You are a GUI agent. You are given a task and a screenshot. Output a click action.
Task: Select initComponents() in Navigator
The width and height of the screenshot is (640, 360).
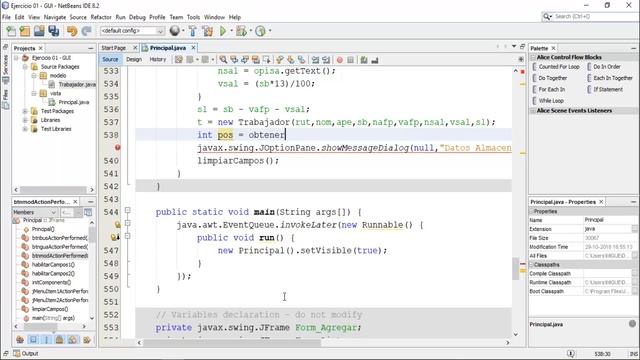pos(51,282)
